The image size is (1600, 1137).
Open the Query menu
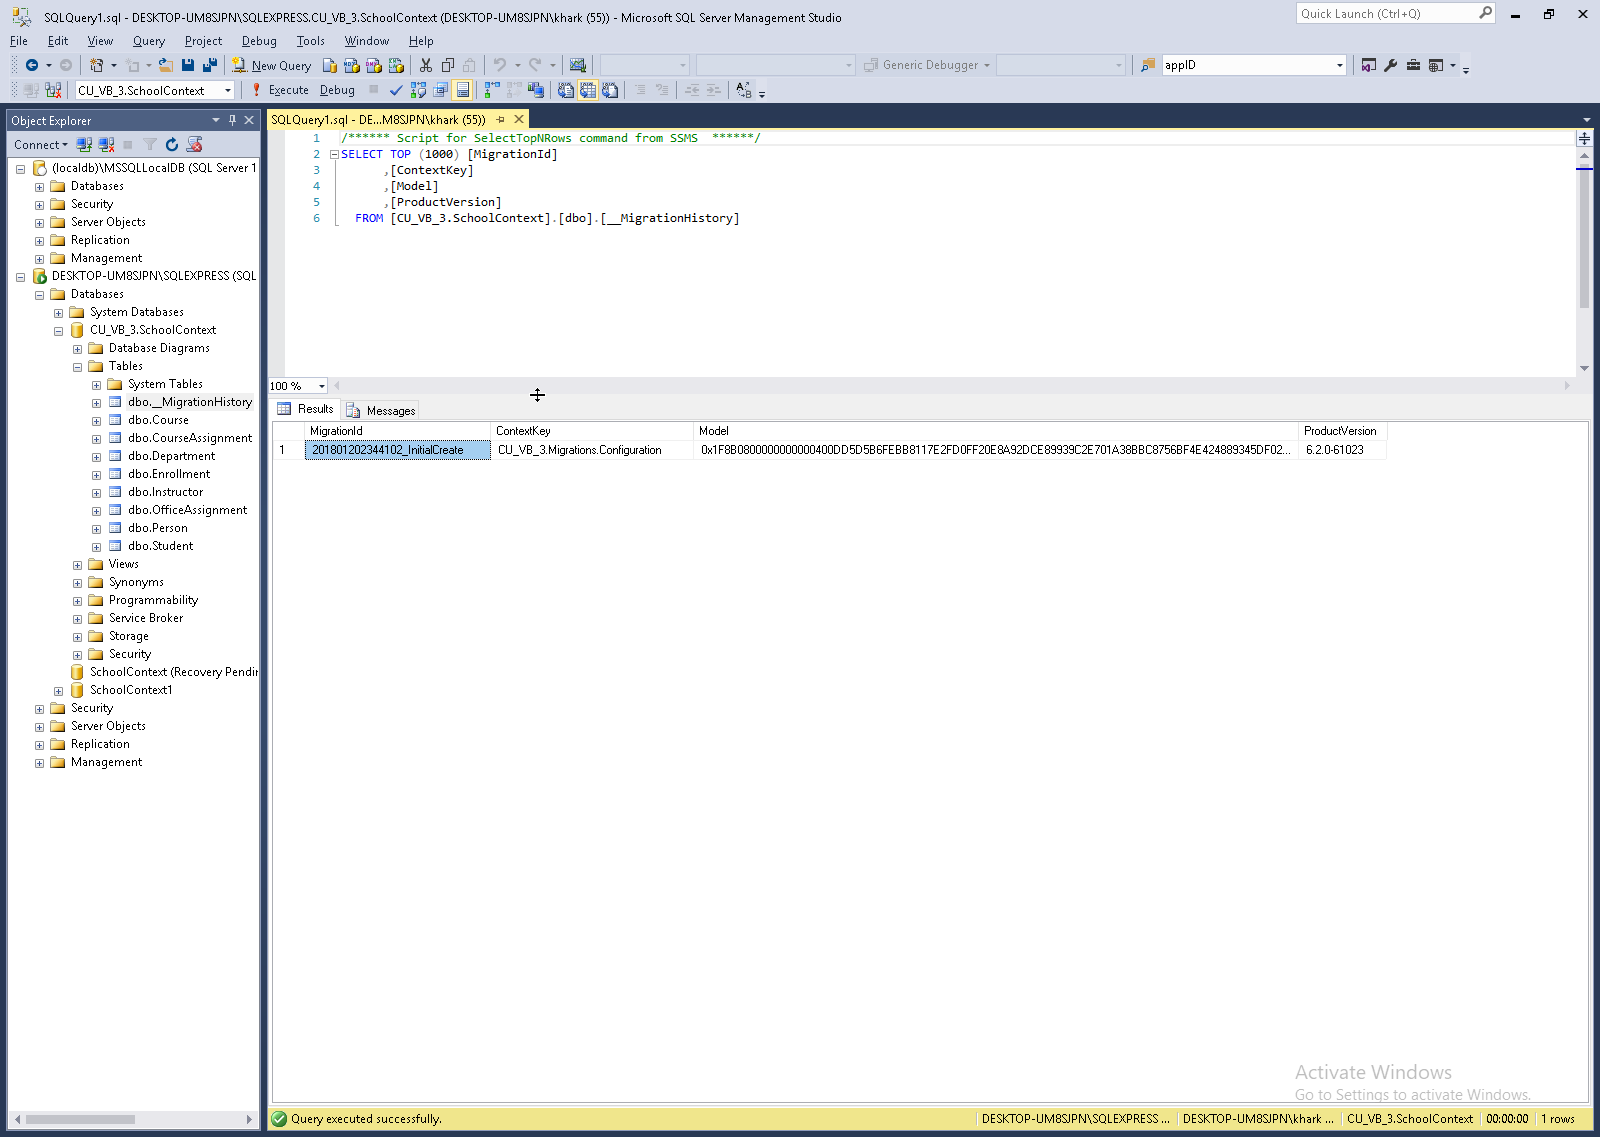(x=149, y=41)
